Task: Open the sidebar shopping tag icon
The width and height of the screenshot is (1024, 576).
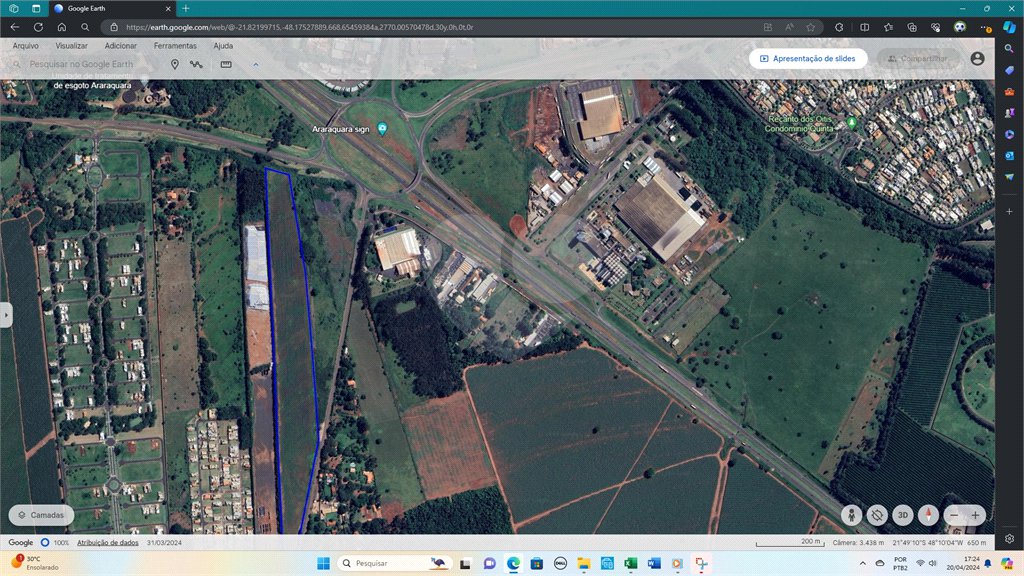Action: click(x=1009, y=70)
